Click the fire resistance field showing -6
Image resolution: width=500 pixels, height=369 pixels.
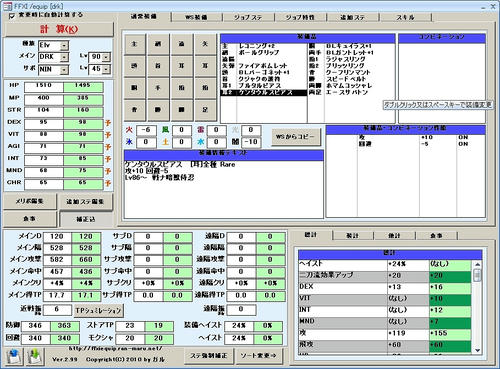tap(146, 130)
